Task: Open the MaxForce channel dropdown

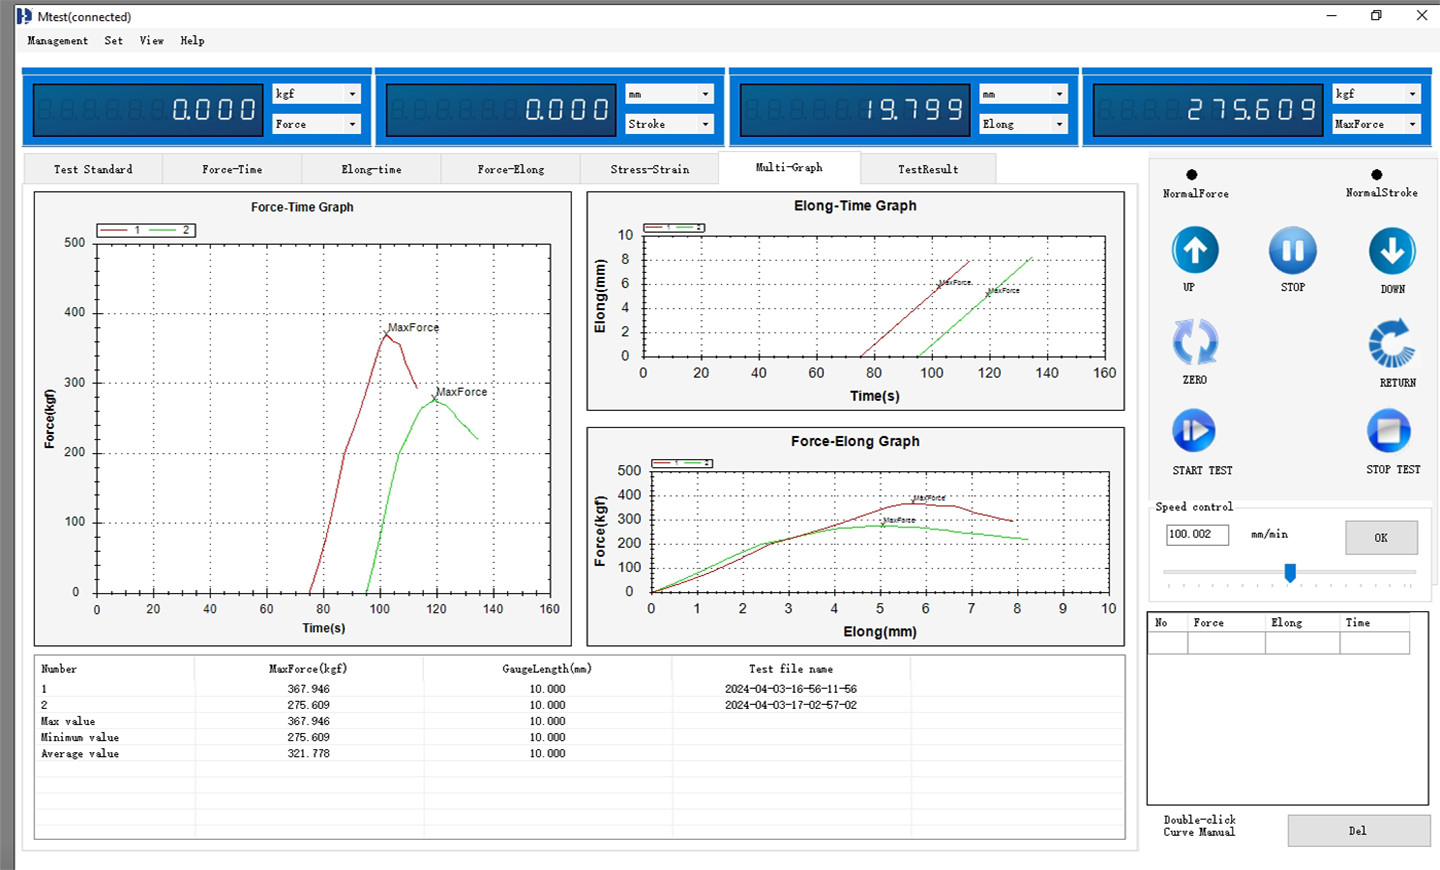Action: [x=1412, y=124]
